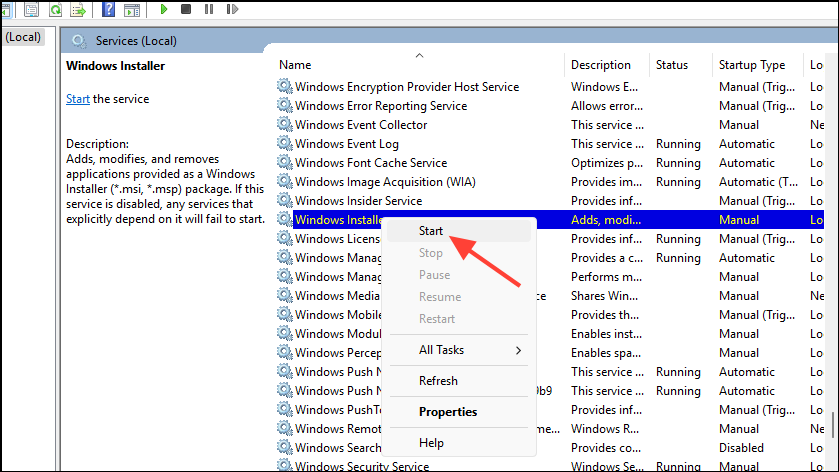Click the 'Shares Win...' description cell

coord(604,296)
